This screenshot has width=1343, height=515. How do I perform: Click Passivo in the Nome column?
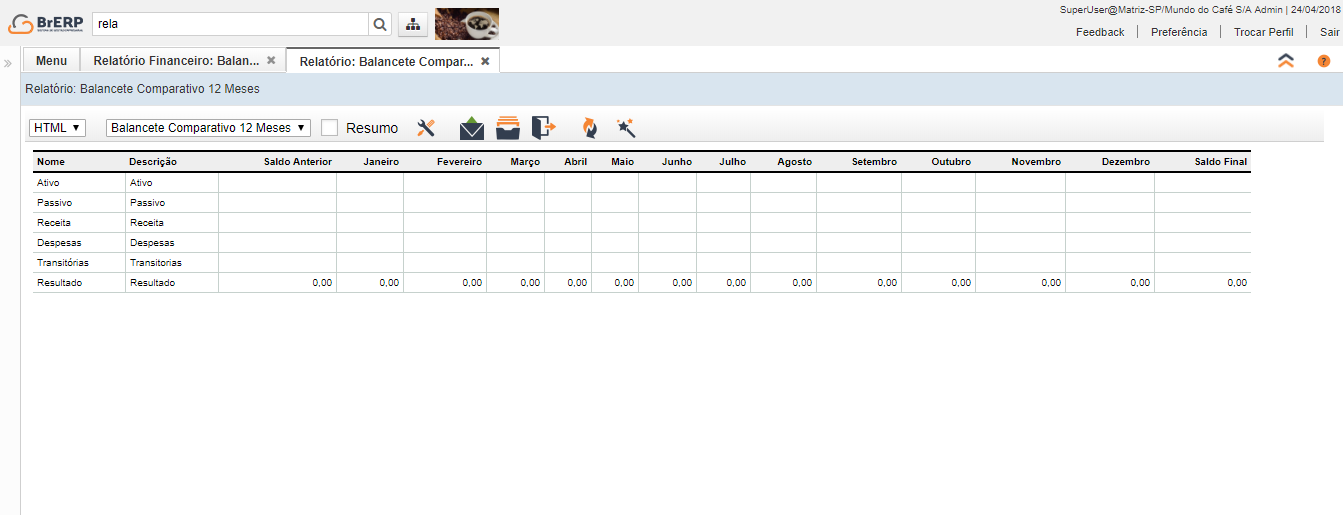(53, 203)
